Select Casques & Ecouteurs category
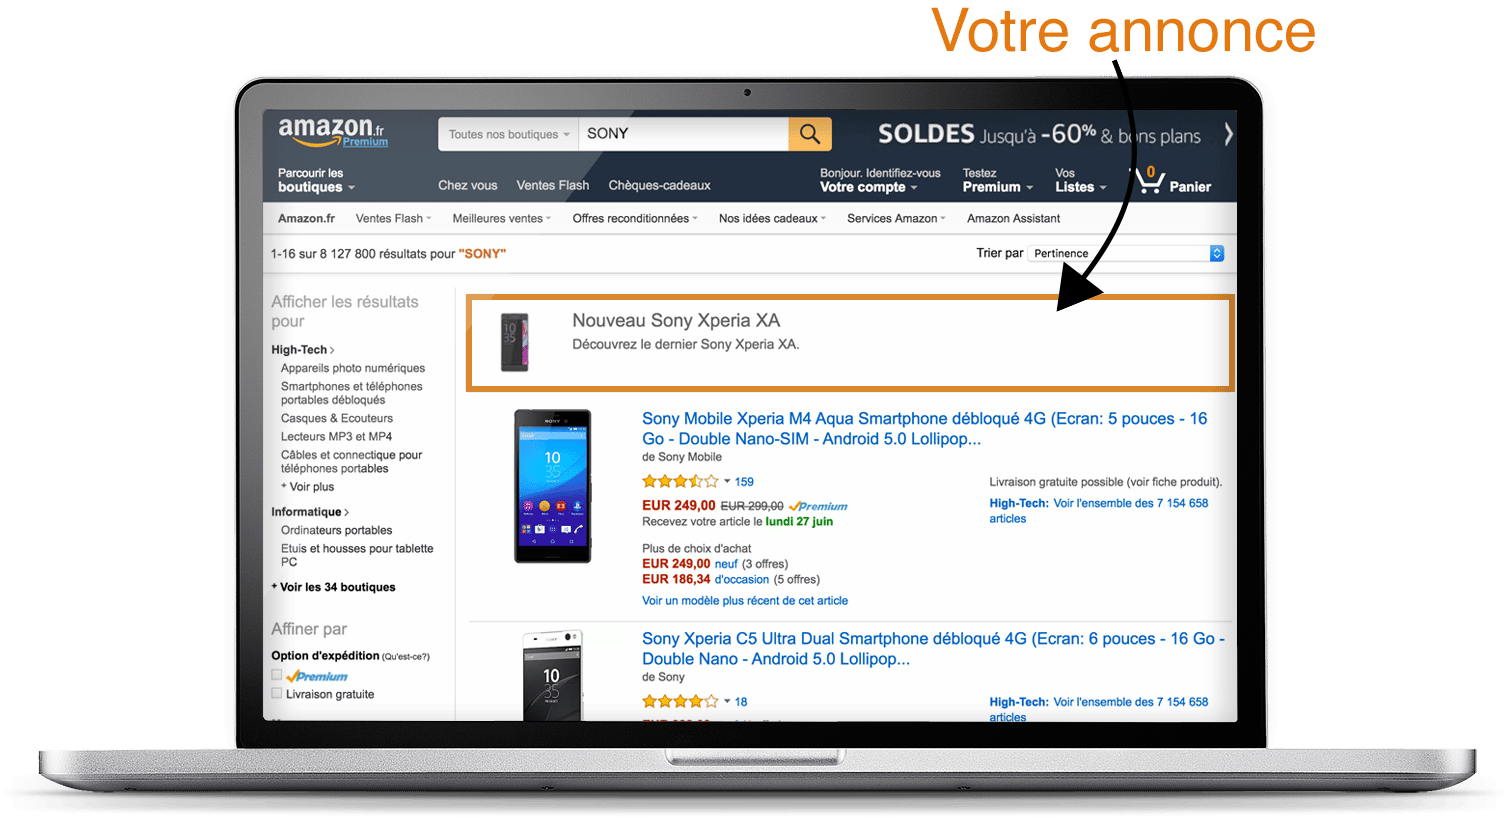This screenshot has height=818, width=1511. click(337, 418)
